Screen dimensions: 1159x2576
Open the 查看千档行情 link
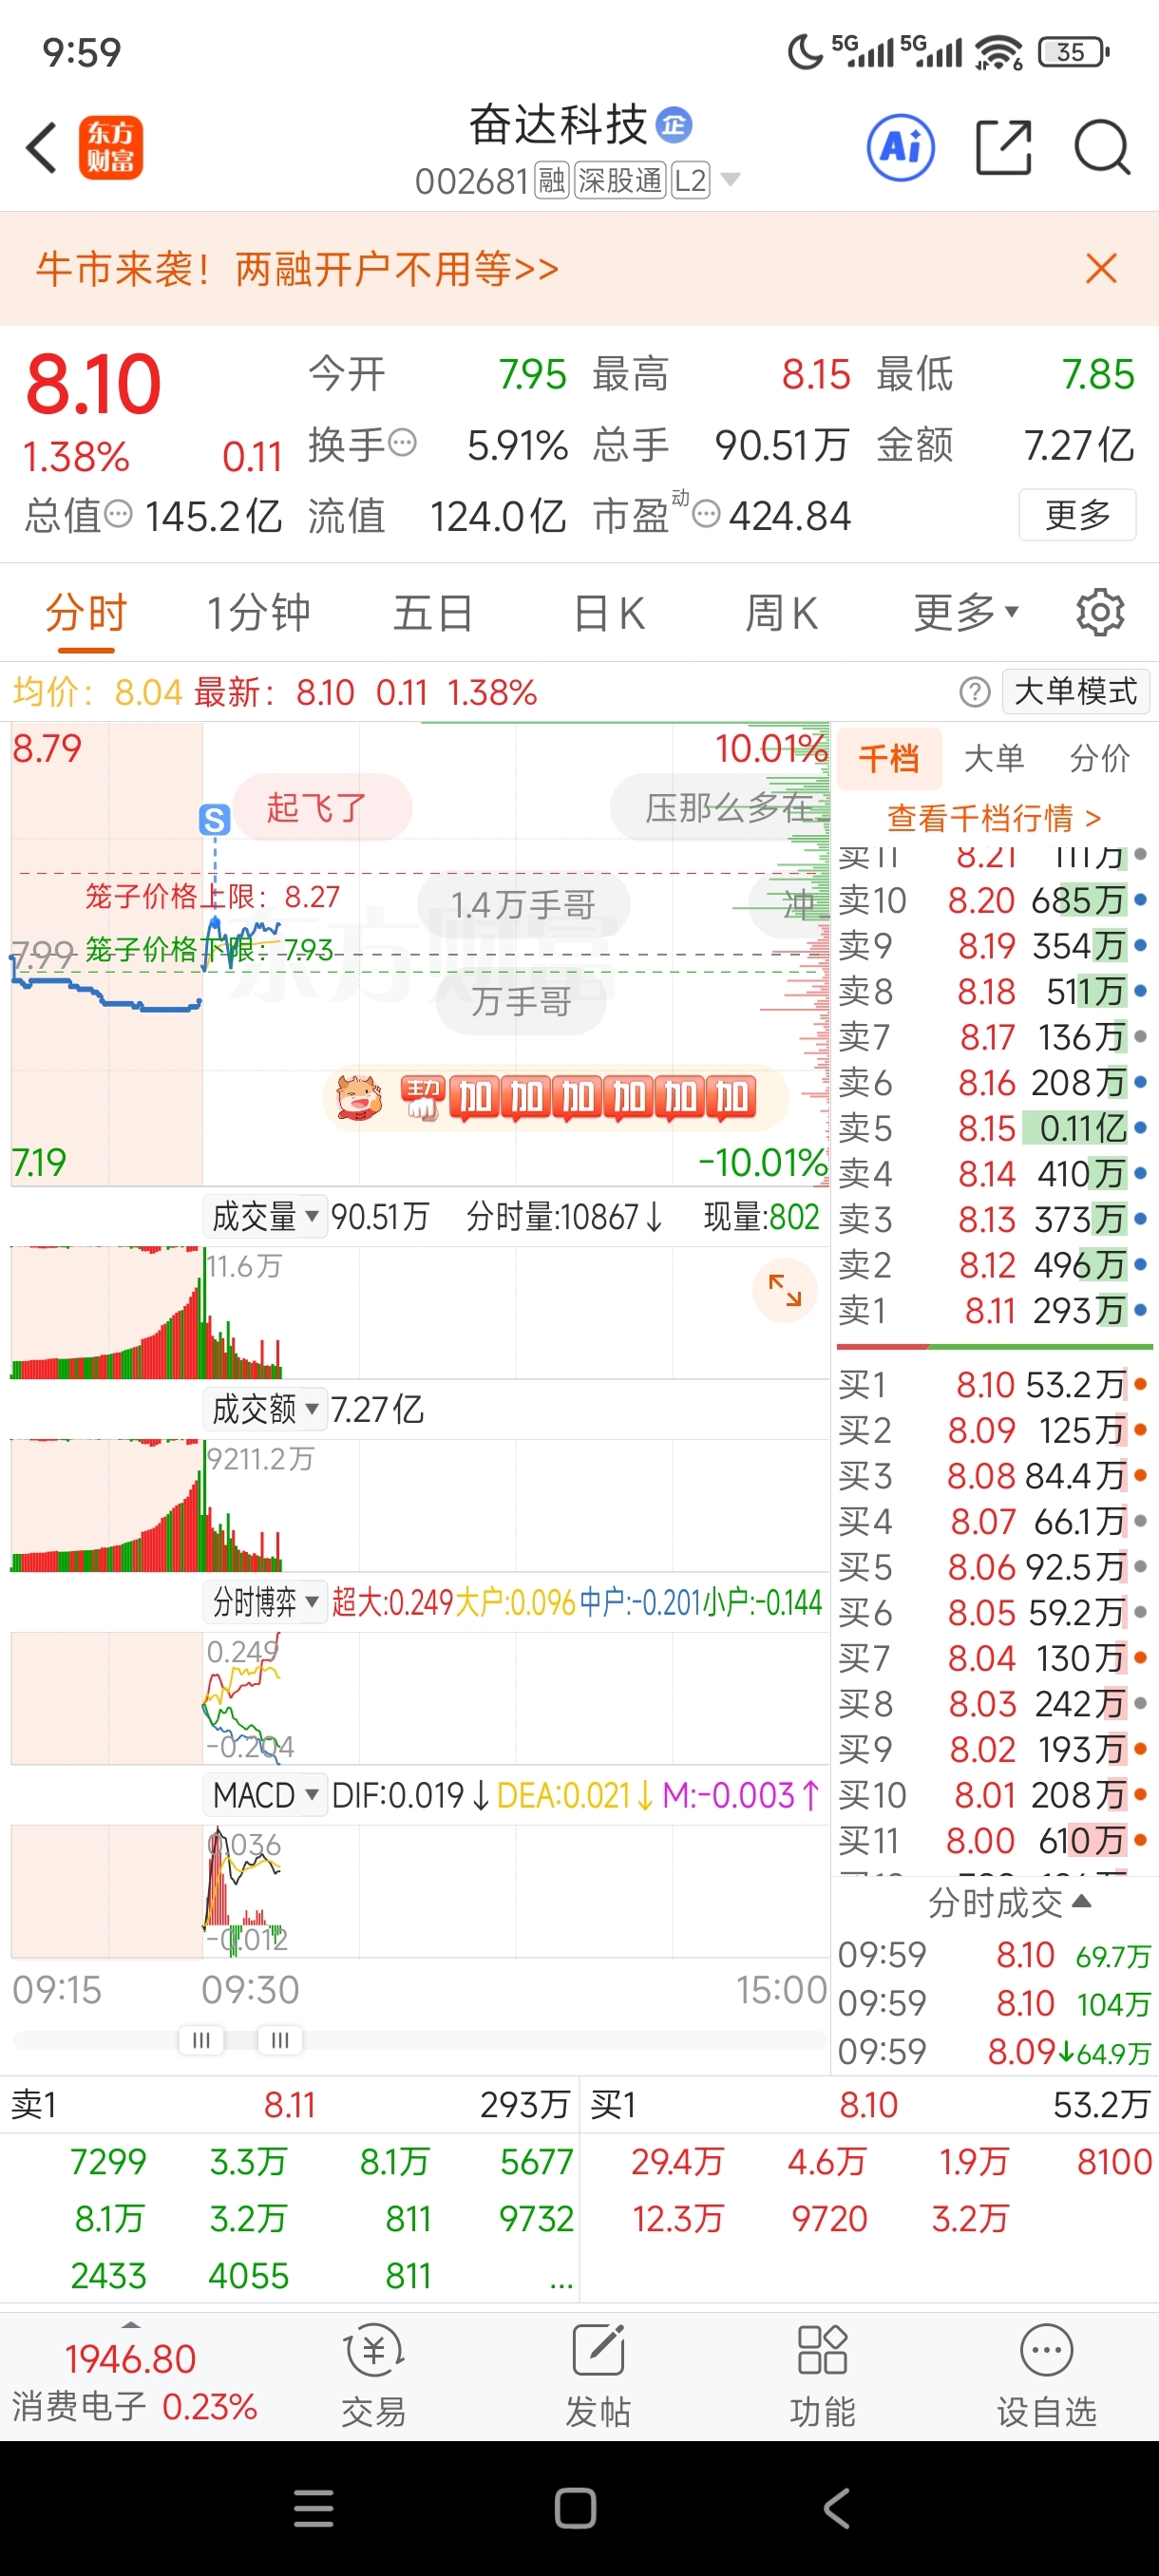tap(994, 818)
